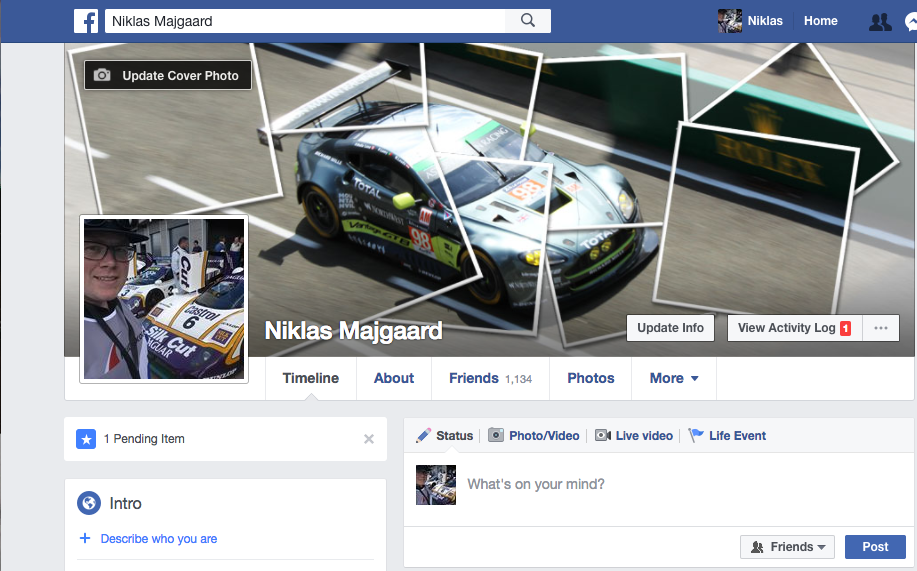Open the Photos tab
Viewport: 917px width, 571px height.
(590, 378)
